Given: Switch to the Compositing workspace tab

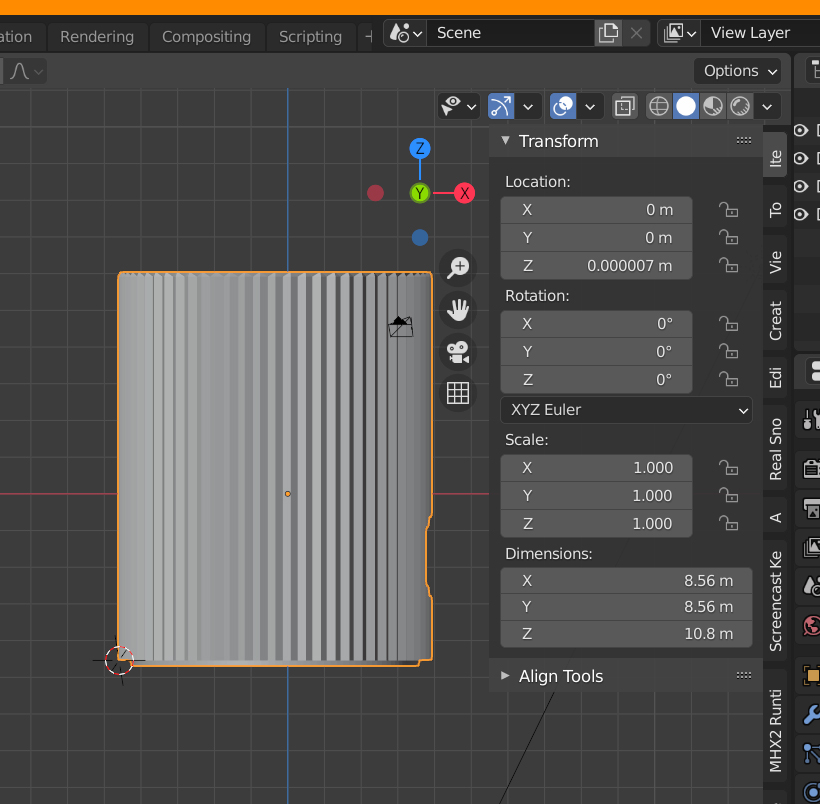Looking at the screenshot, I should coord(206,37).
